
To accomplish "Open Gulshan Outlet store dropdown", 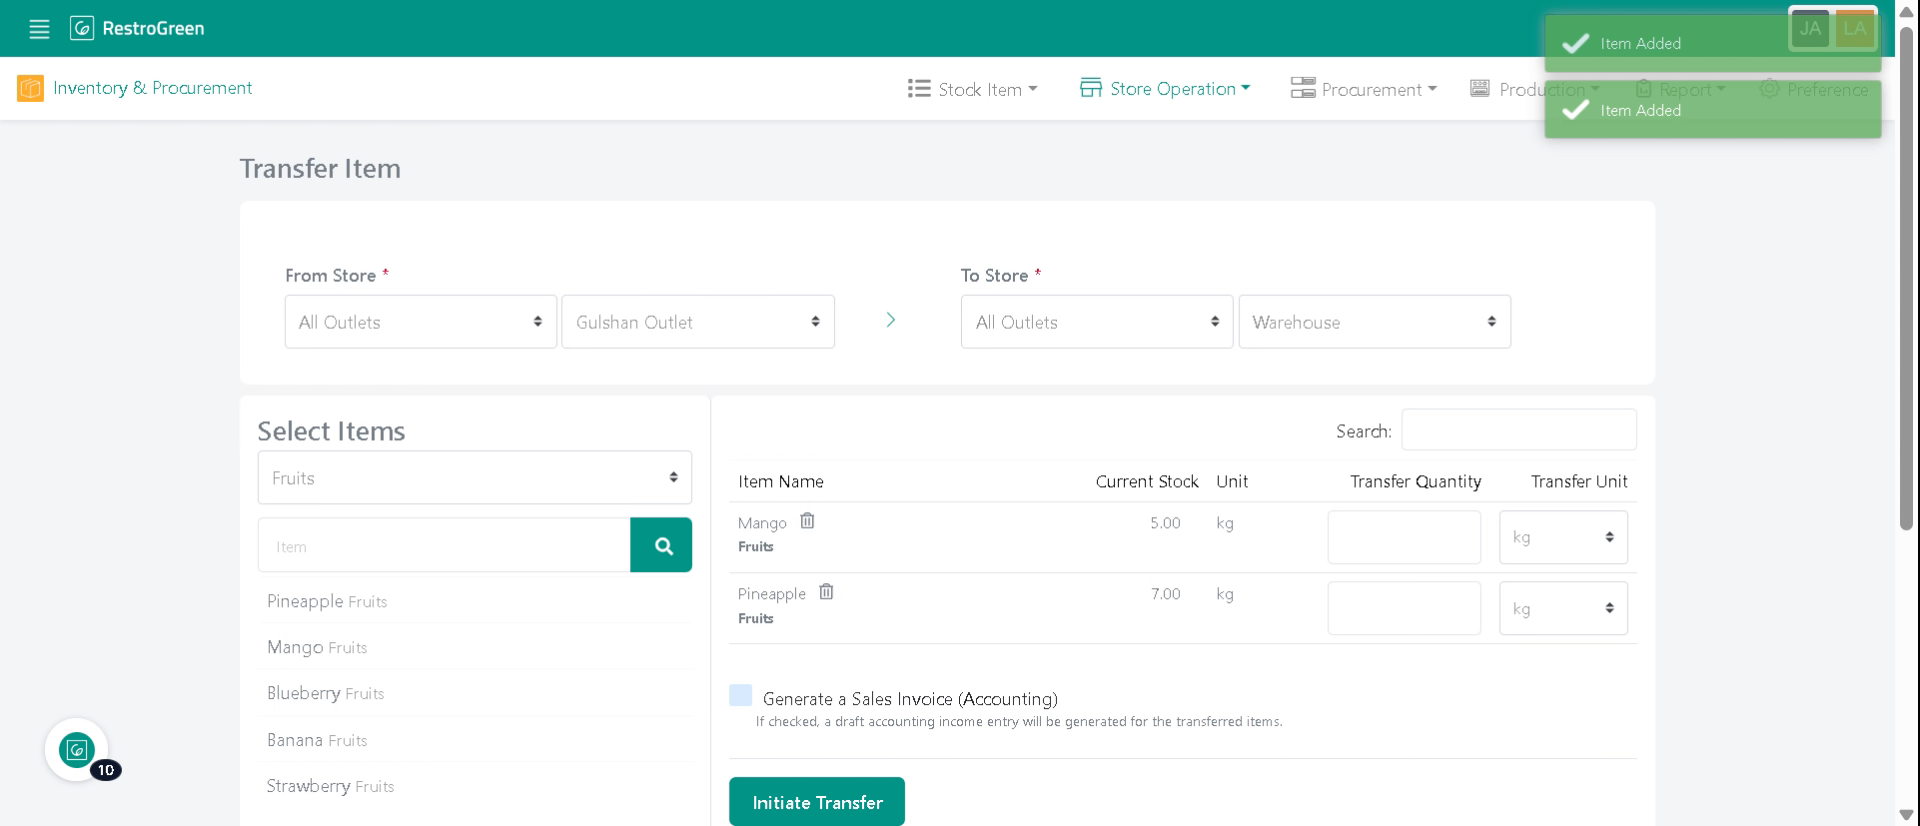I will [x=698, y=321].
